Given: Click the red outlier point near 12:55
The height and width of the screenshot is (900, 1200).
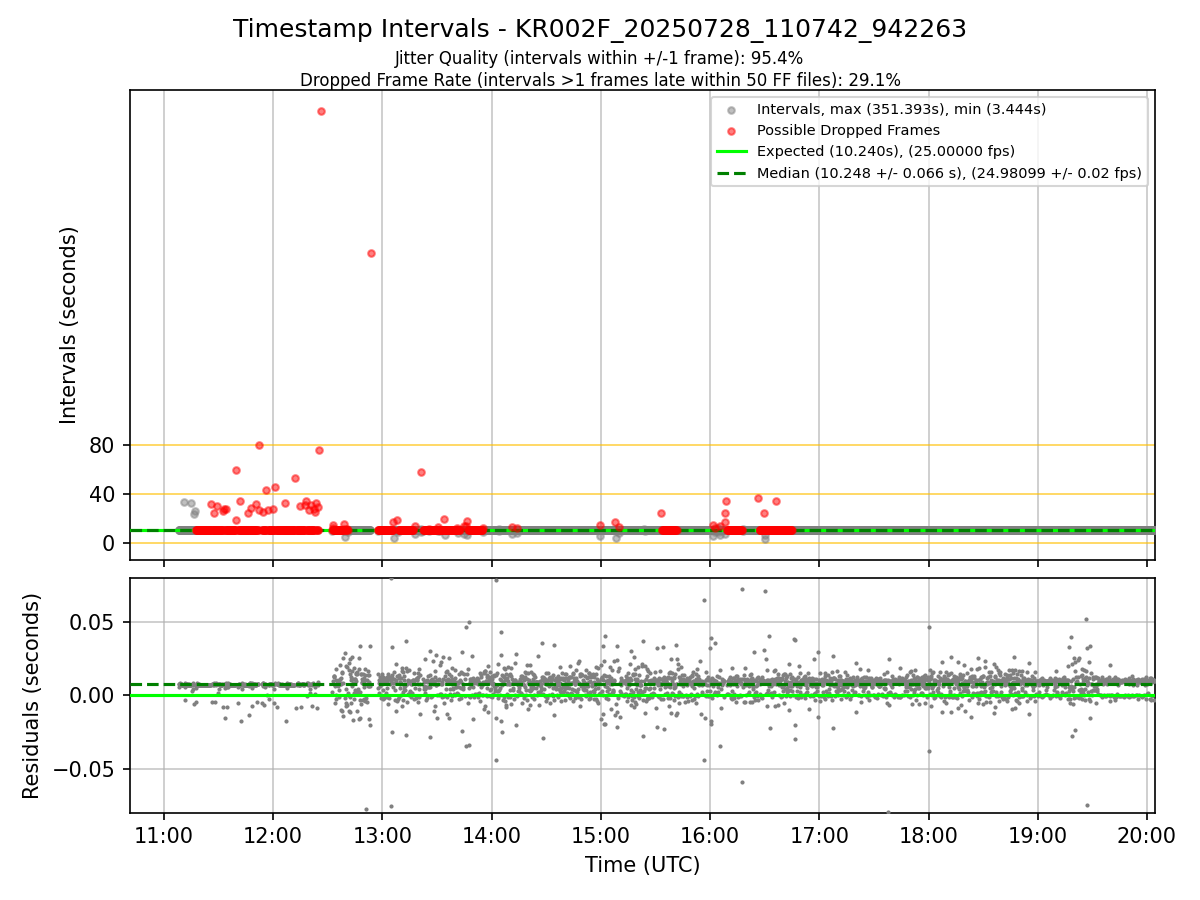Looking at the screenshot, I should (x=371, y=253).
